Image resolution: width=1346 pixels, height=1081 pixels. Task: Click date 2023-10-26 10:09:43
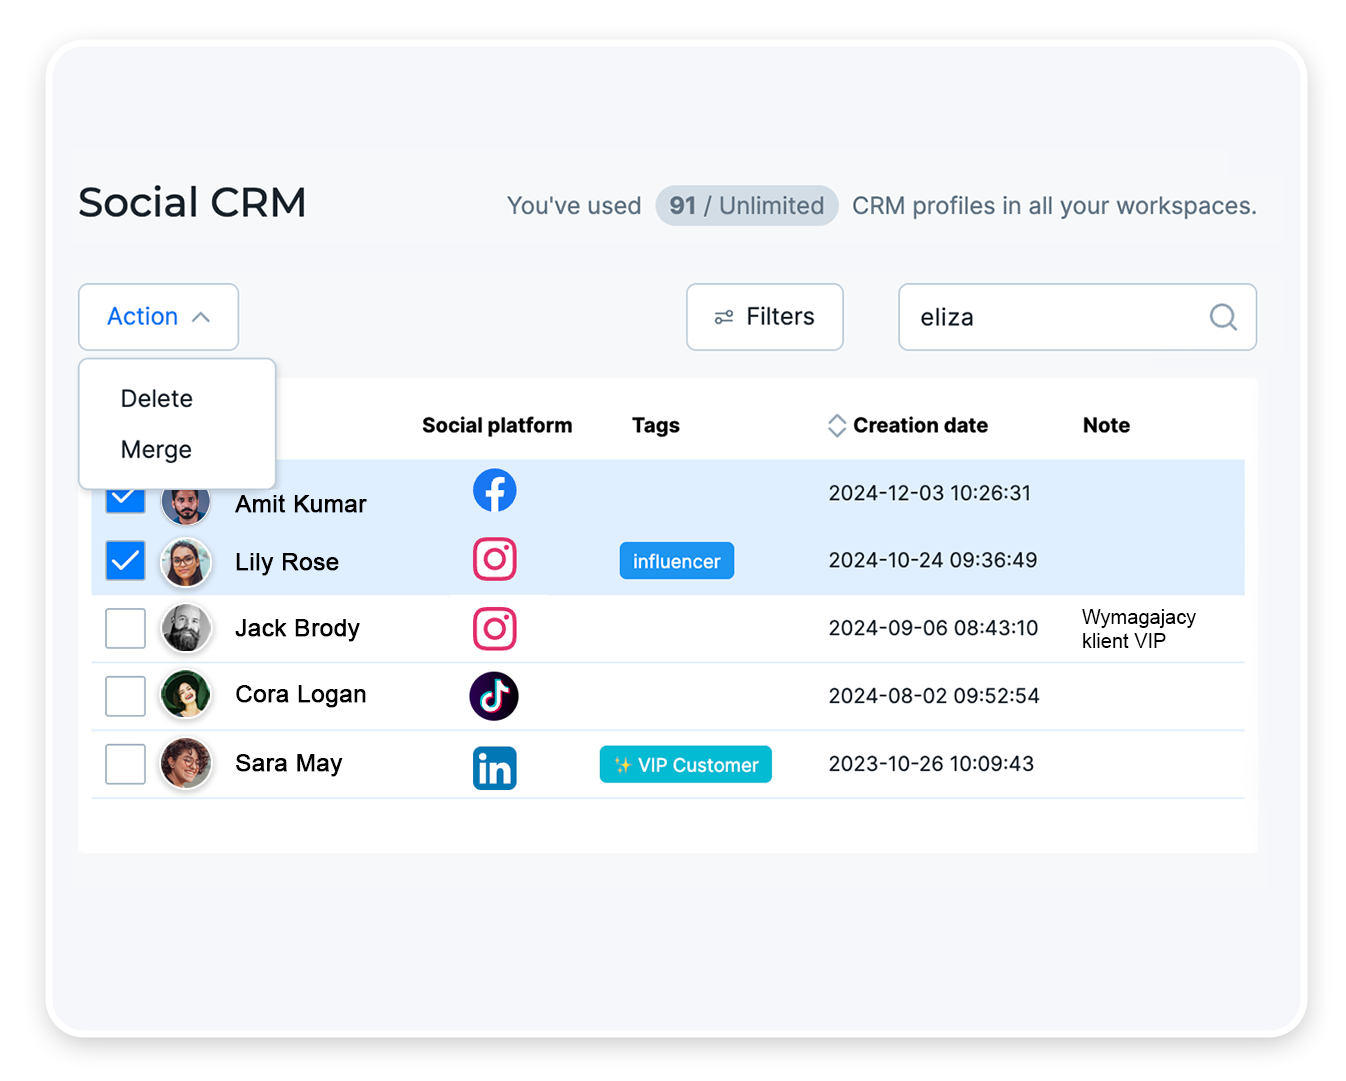(x=931, y=764)
